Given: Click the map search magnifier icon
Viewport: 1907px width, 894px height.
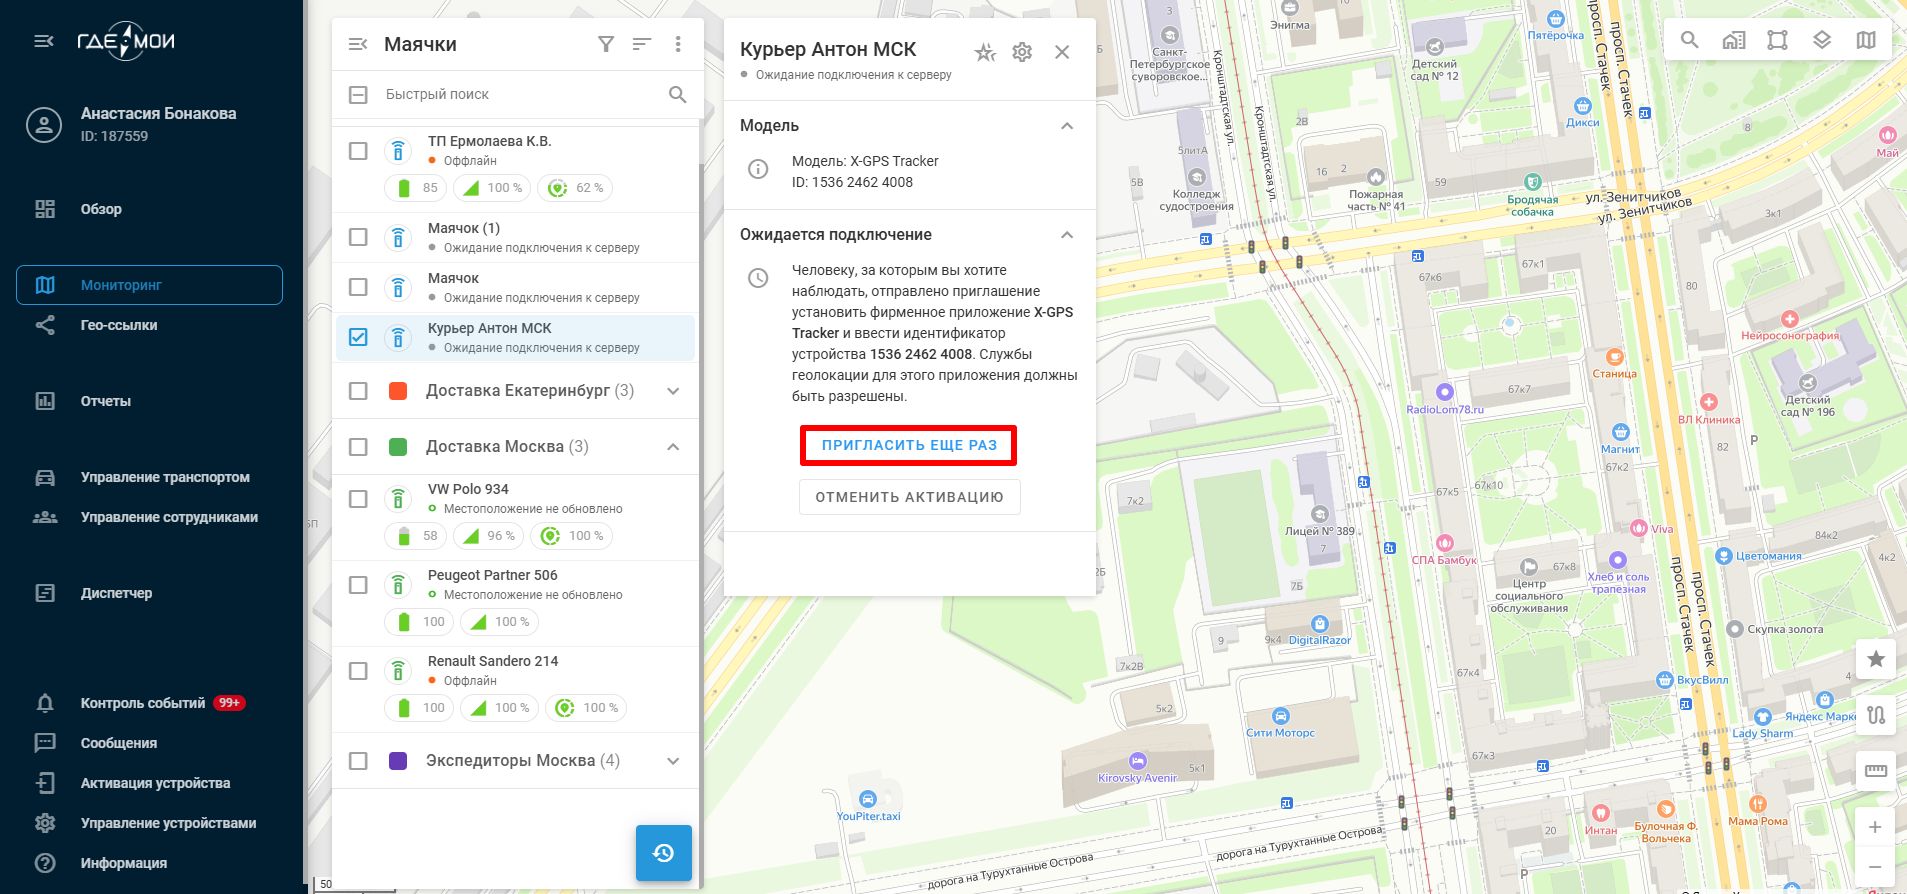Looking at the screenshot, I should (1689, 40).
